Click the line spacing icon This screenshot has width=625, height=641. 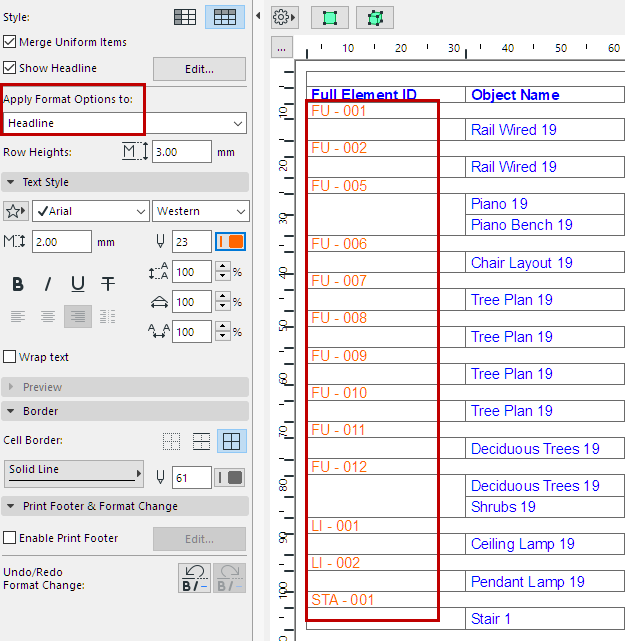click(159, 271)
